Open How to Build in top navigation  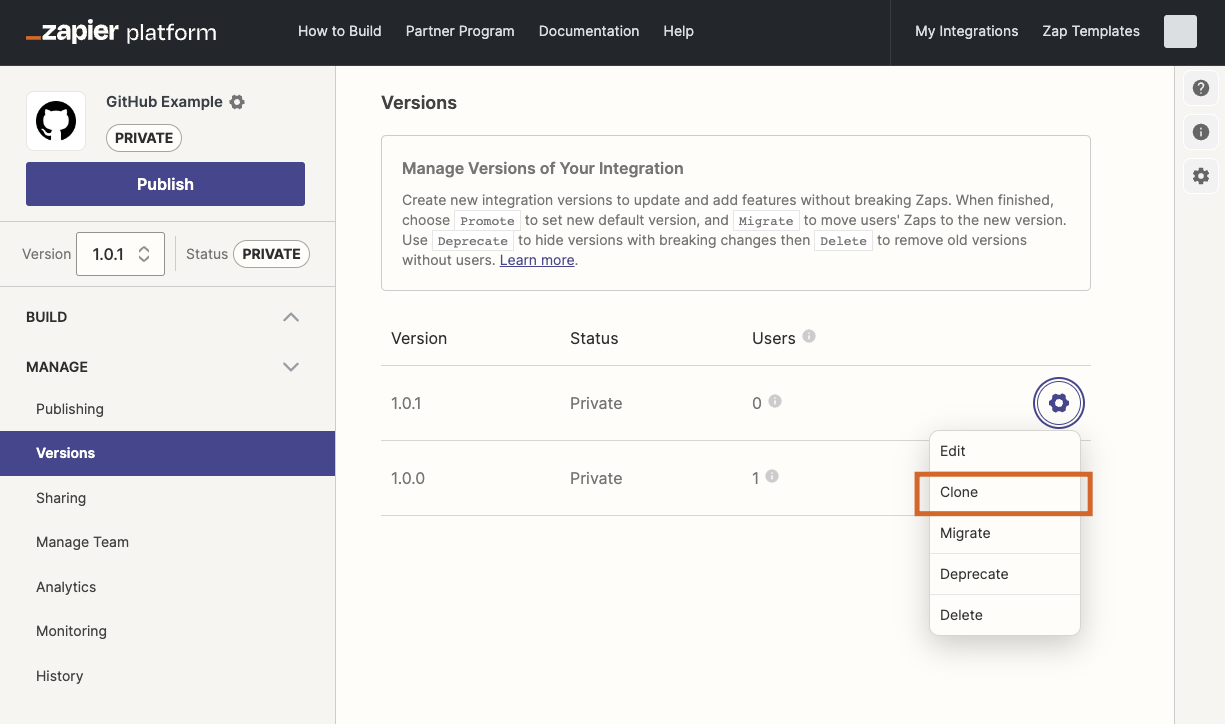(340, 31)
